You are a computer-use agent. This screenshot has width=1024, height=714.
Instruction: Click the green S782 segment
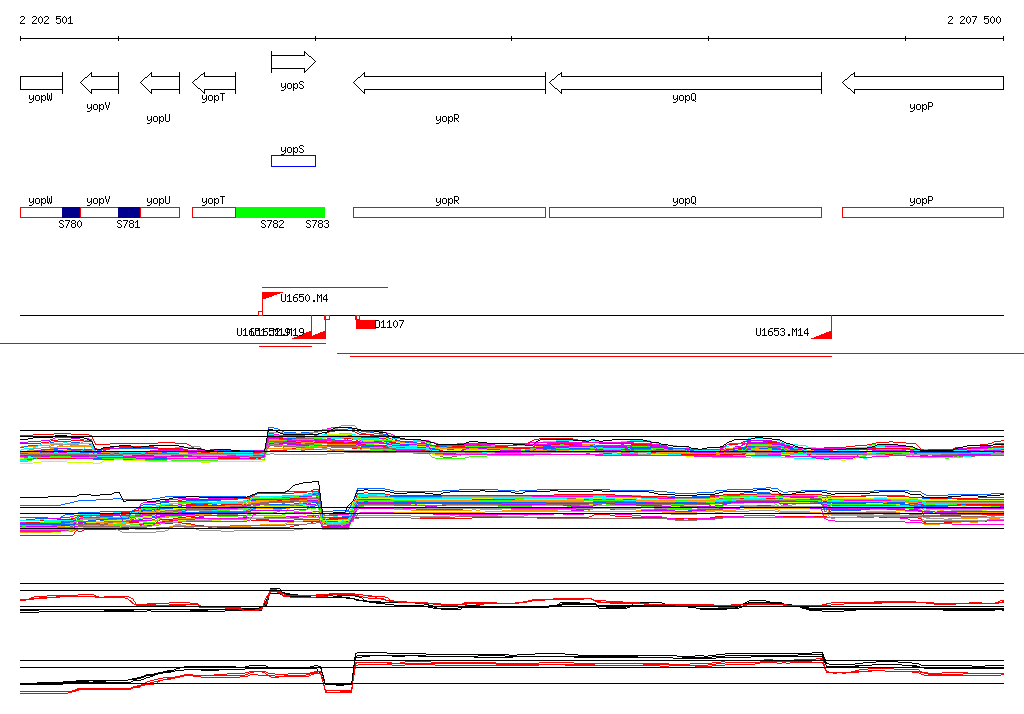click(280, 212)
